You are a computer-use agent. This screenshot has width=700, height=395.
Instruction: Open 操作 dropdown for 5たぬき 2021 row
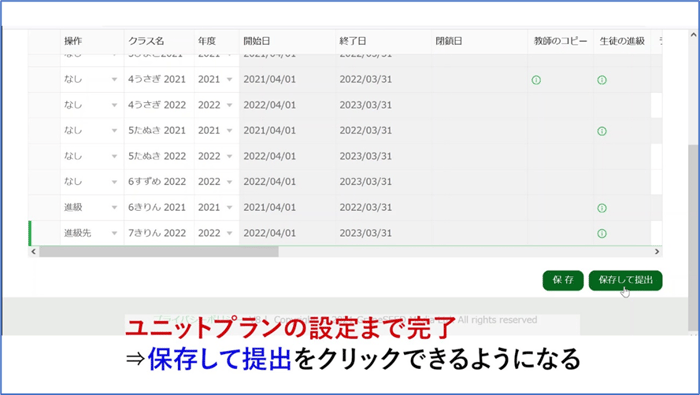(x=114, y=131)
